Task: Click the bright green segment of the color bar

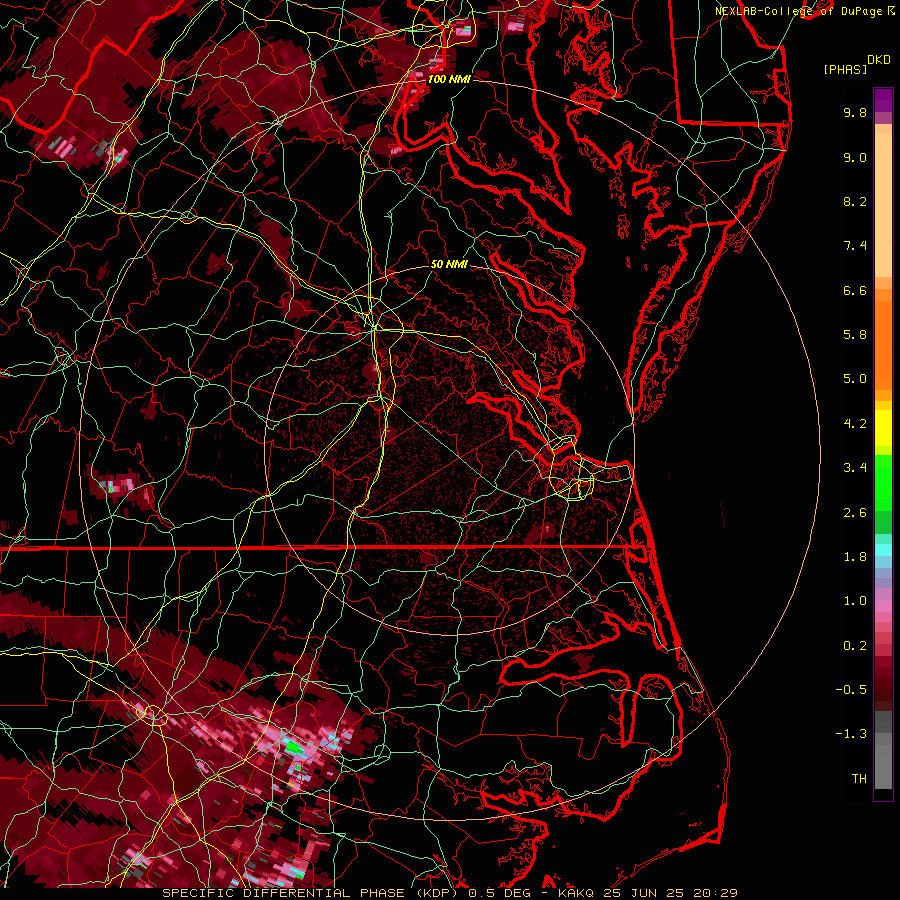Action: point(883,482)
